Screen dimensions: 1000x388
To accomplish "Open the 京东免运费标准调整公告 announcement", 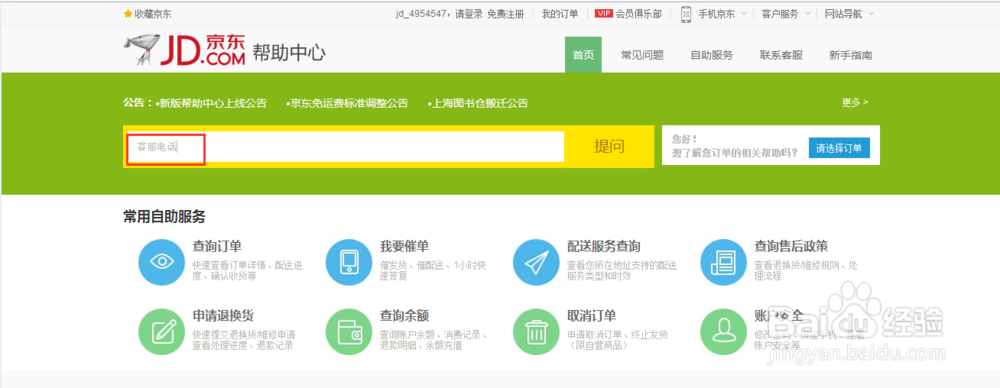I will [x=348, y=103].
